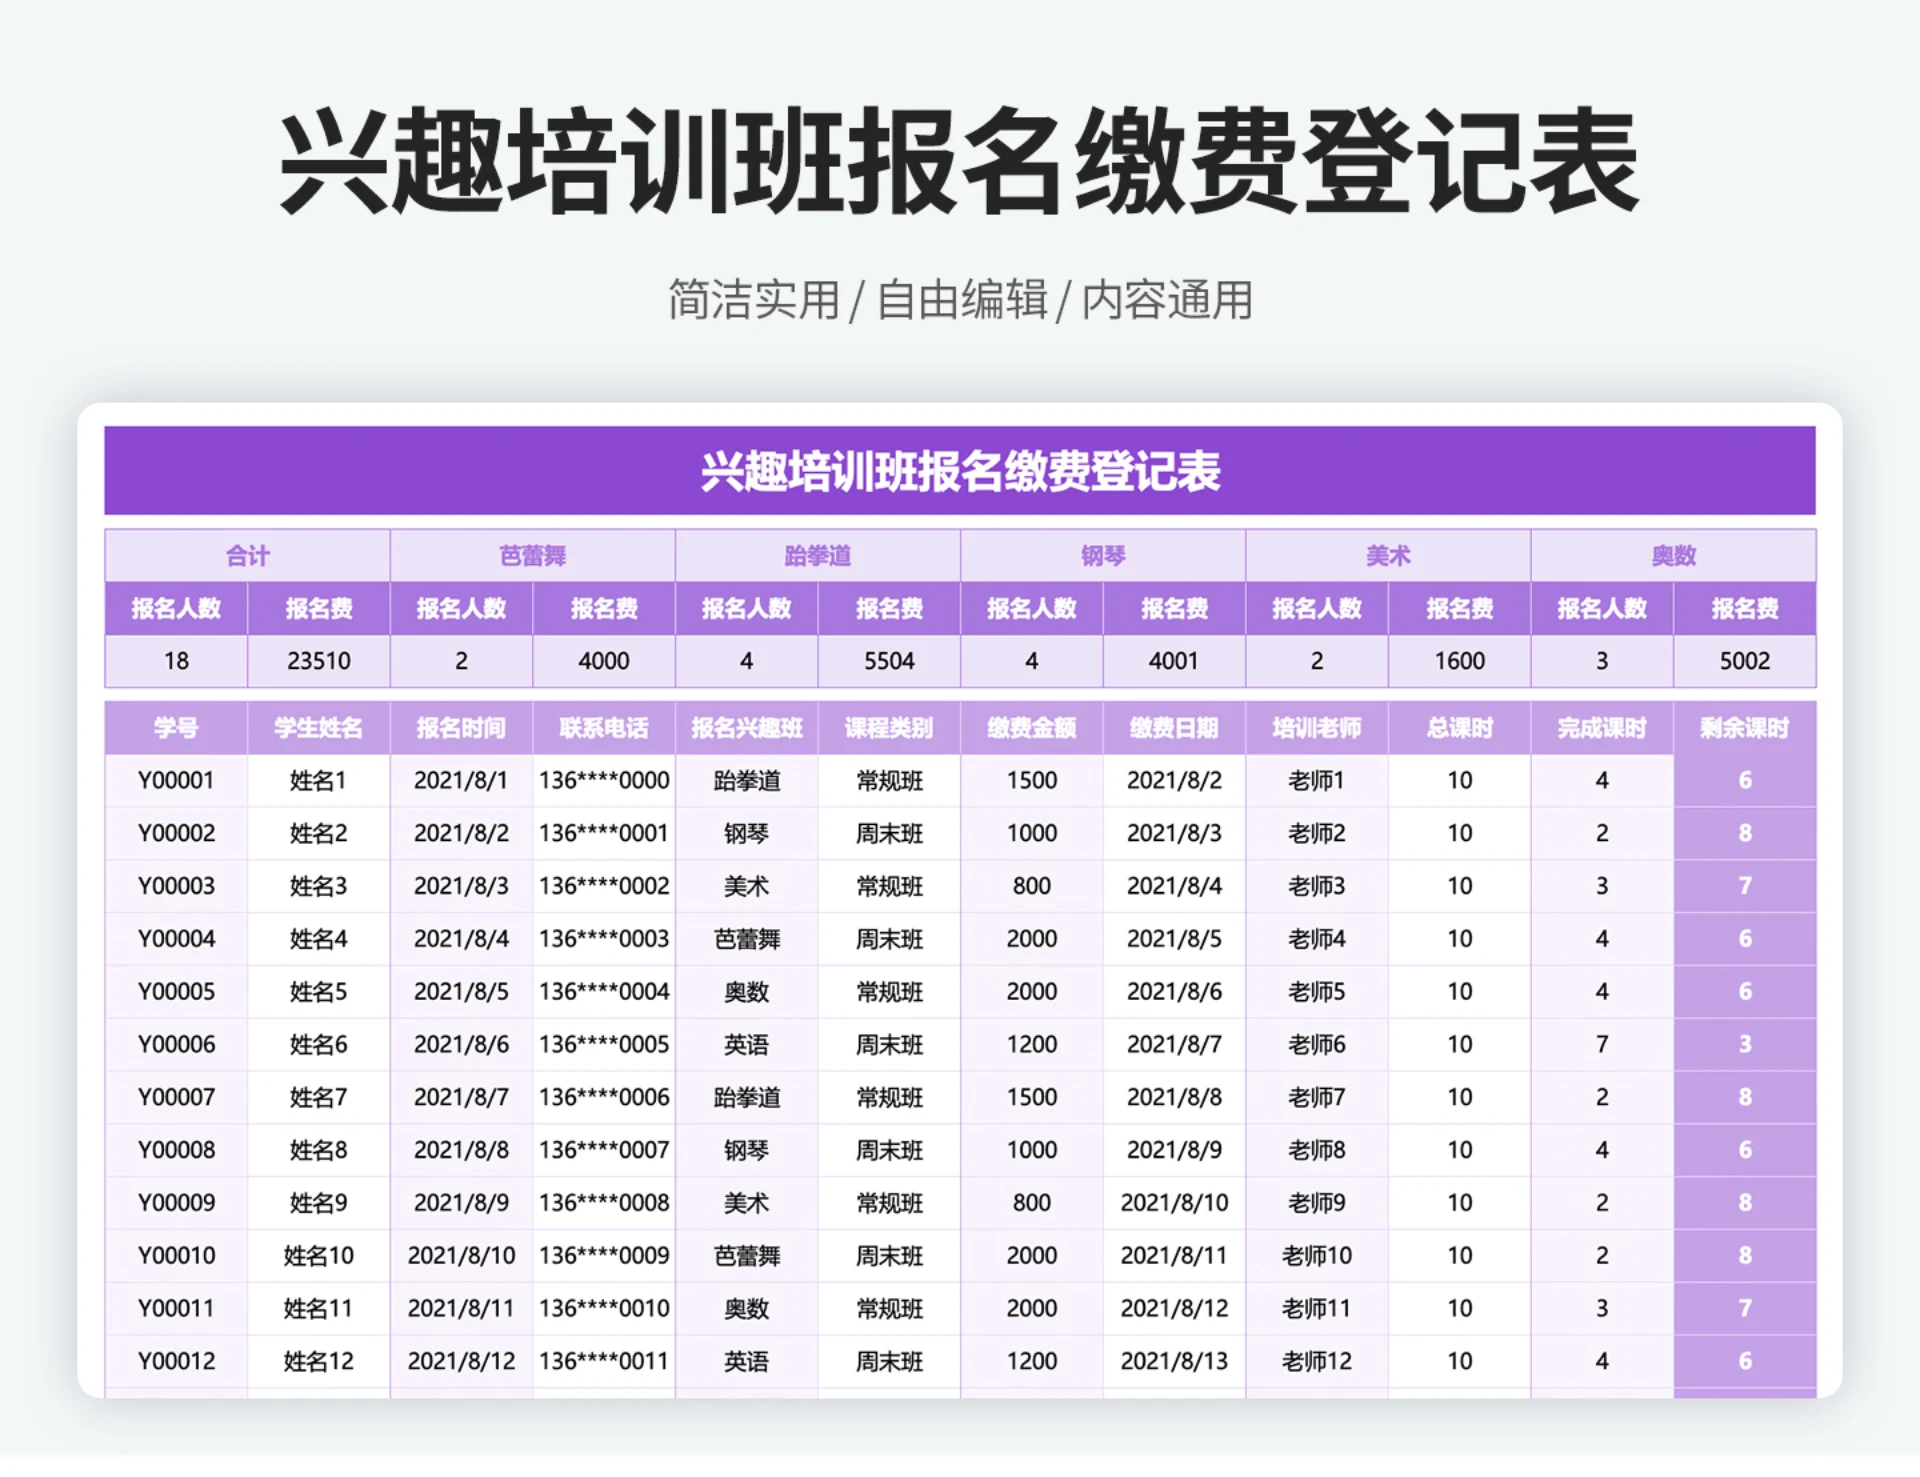
Task: Click the 跆拳道 category header
Action: click(817, 556)
